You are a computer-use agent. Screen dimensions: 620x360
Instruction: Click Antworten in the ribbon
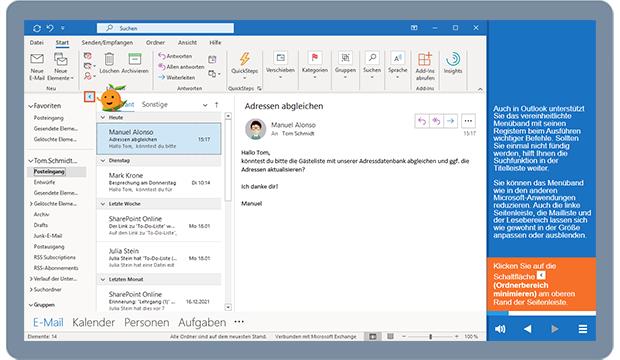pos(175,56)
